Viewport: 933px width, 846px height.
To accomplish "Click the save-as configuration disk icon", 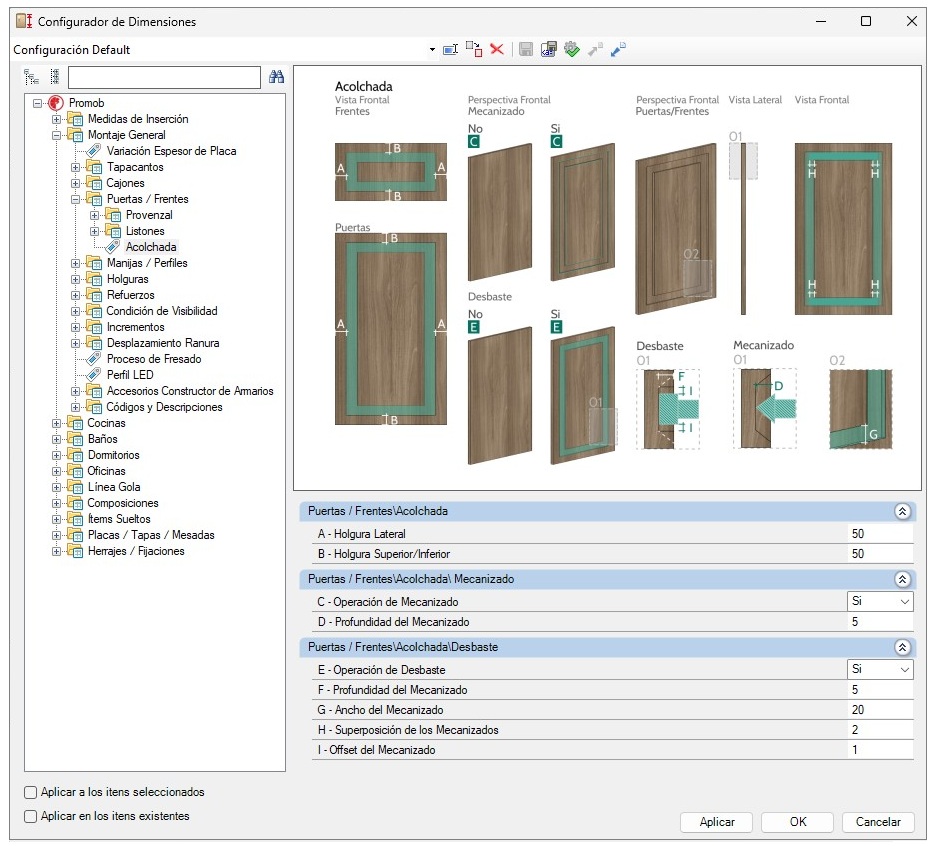I will pyautogui.click(x=548, y=49).
